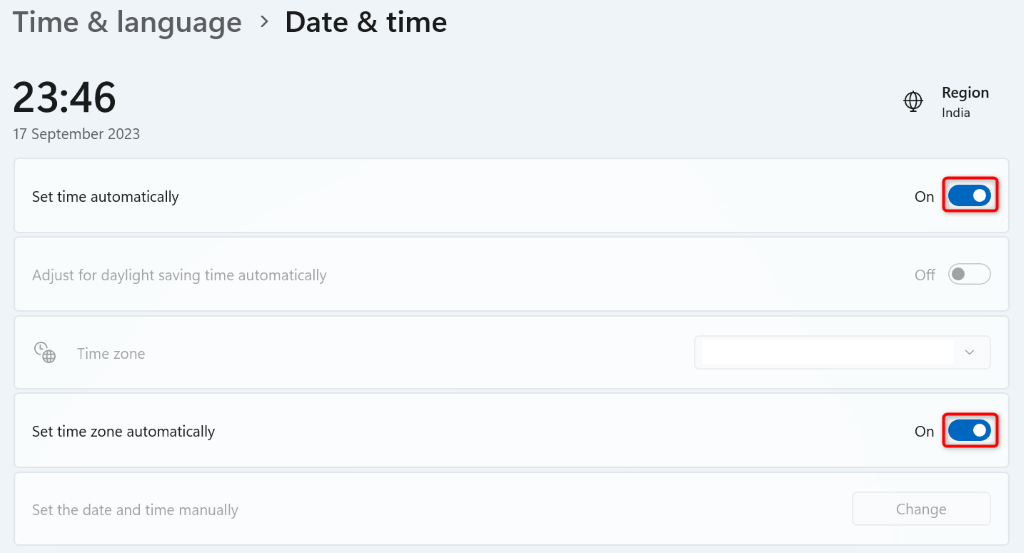
Task: Open the Time zone combo box
Action: (x=842, y=353)
